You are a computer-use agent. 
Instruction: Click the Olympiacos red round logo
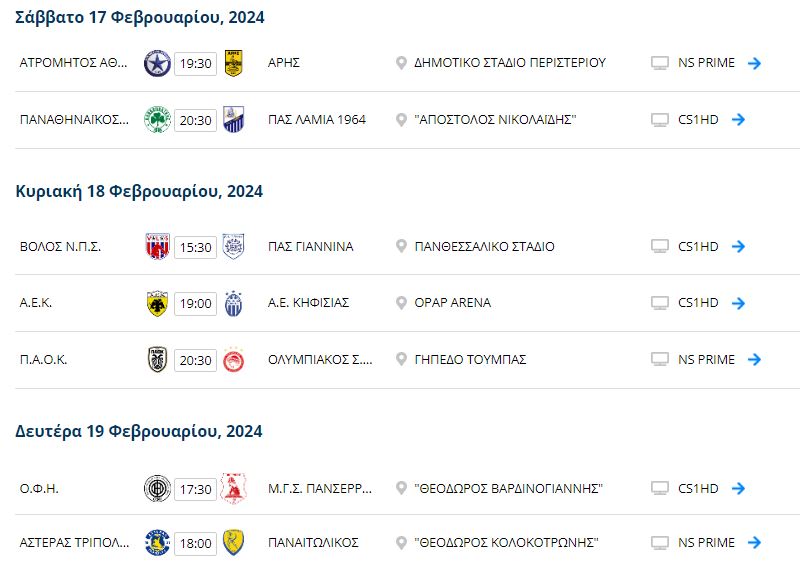pos(233,360)
